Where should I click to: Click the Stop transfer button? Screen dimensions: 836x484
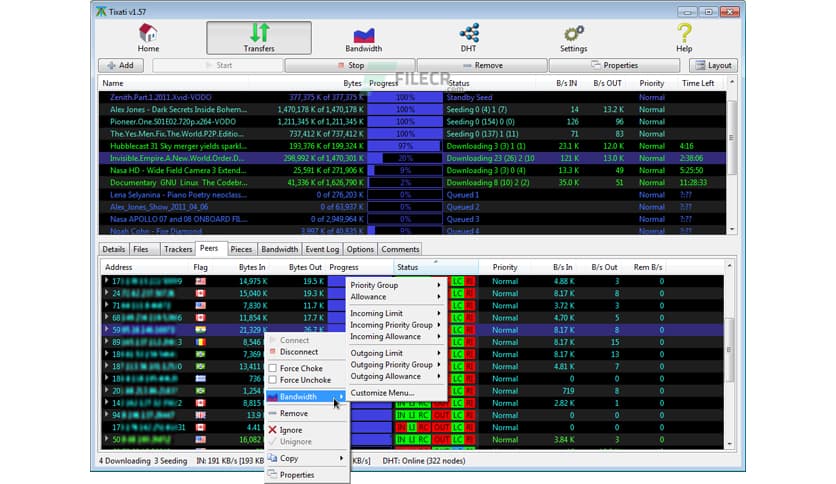pos(349,65)
